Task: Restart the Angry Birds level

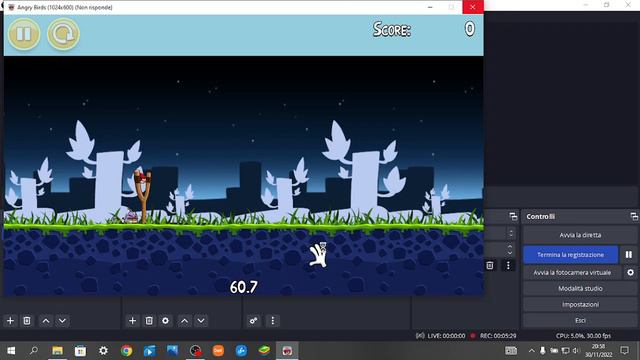Action: click(63, 34)
